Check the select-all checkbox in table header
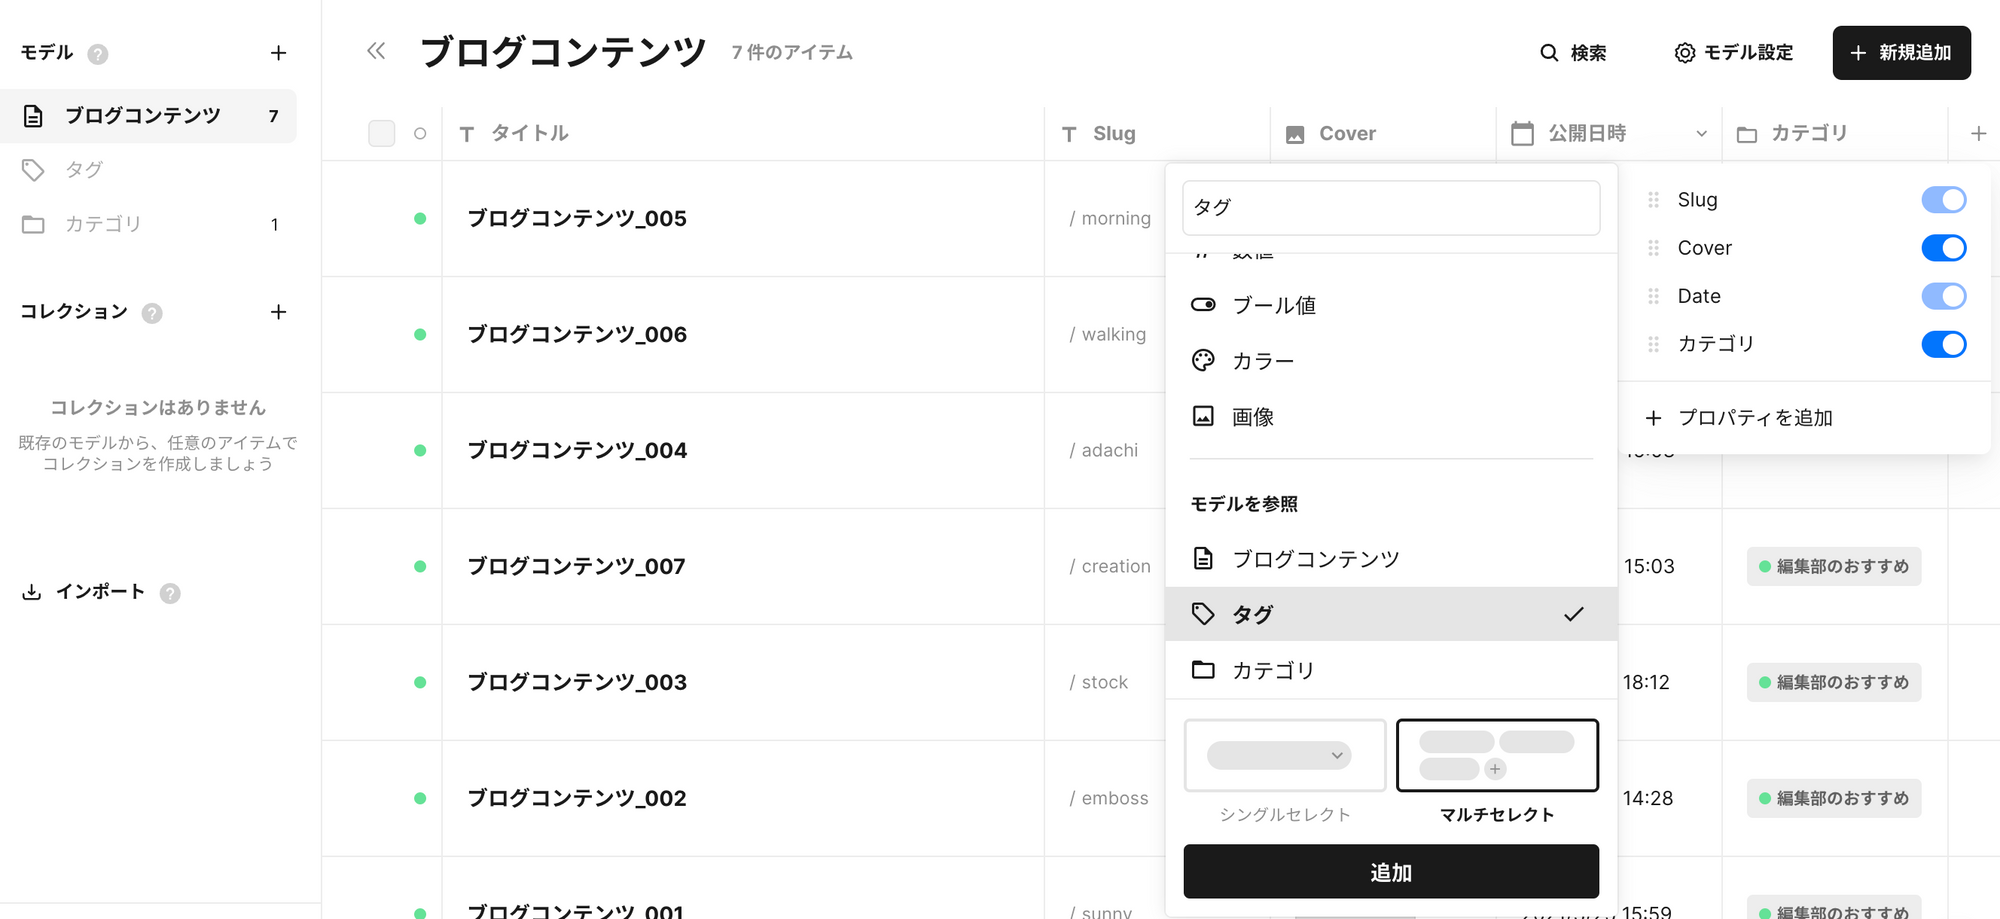This screenshot has height=919, width=2000. (x=382, y=133)
